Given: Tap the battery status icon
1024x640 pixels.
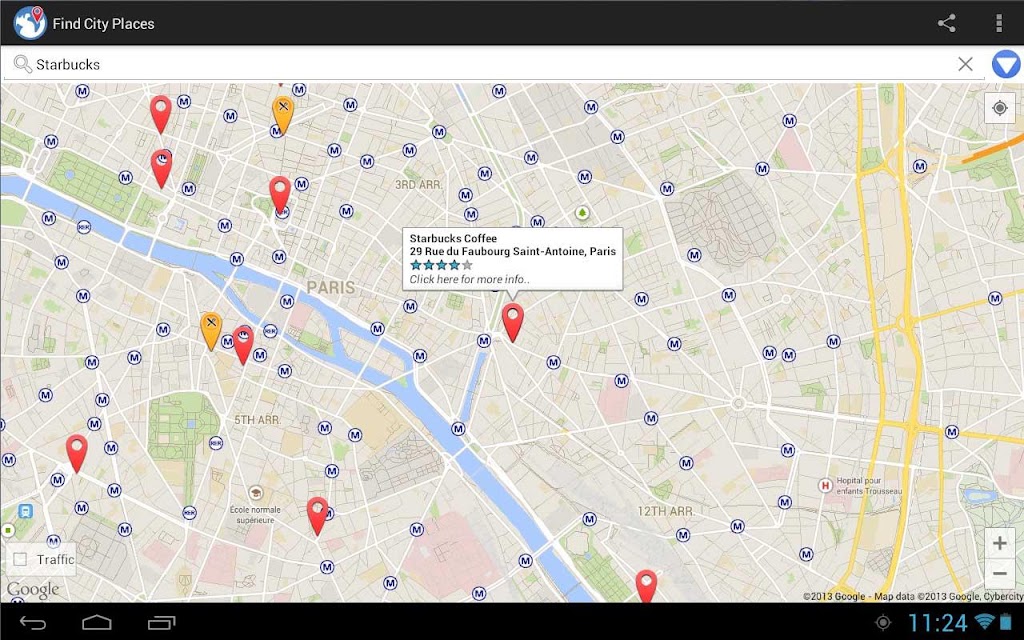Looking at the screenshot, I should (1004, 621).
